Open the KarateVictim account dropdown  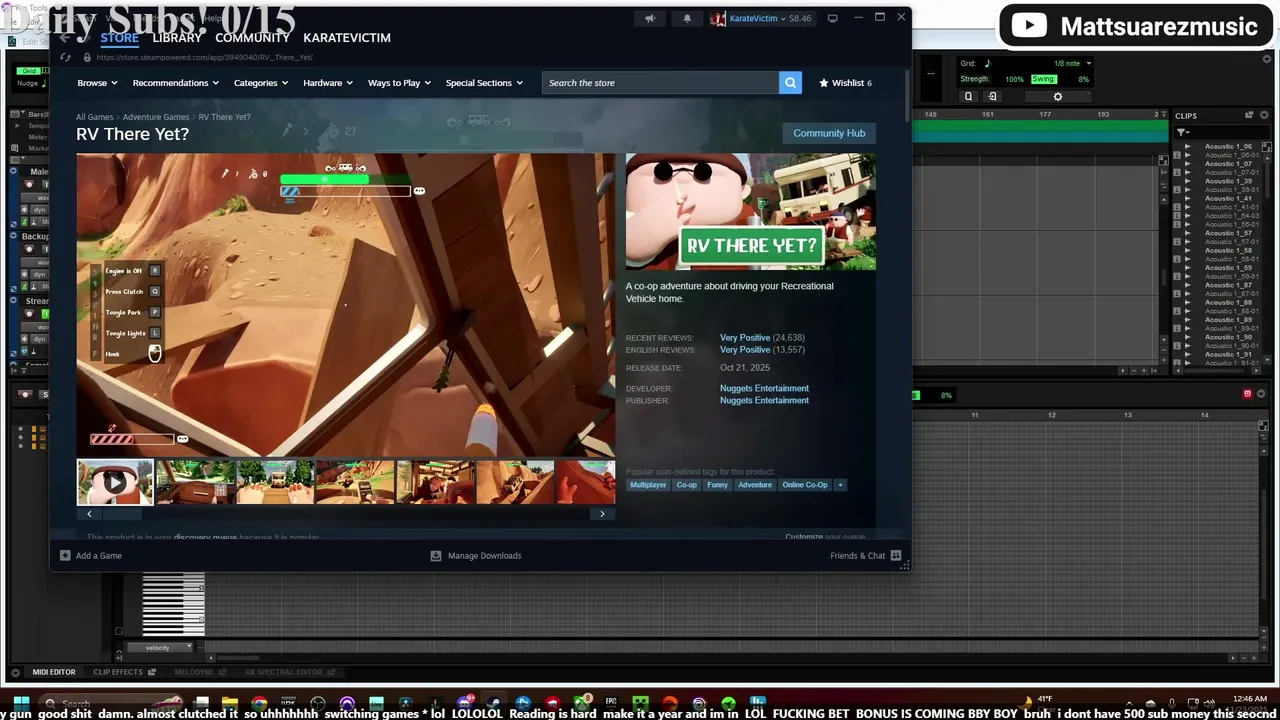[x=761, y=18]
